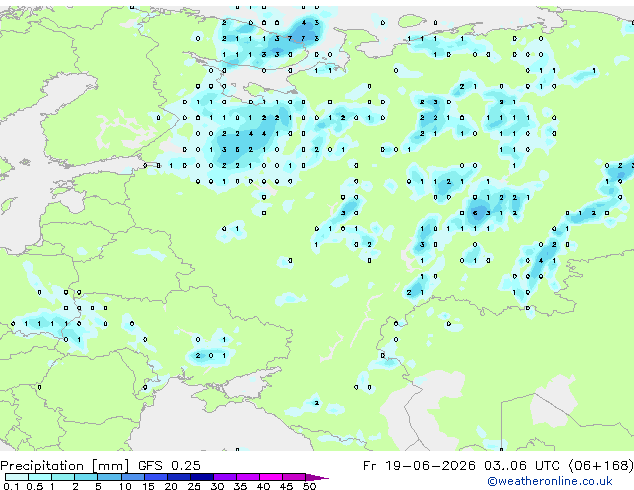The image size is (634, 490).
Task: Click the legend scale label '35'
Action: (240, 486)
